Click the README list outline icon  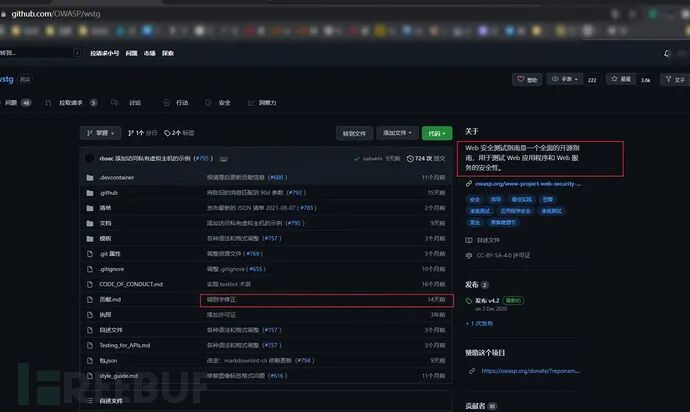(90, 401)
